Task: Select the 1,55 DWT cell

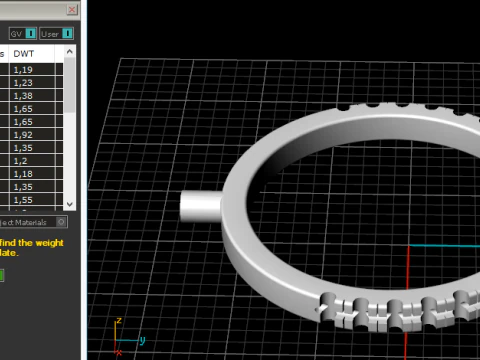Action: tap(32, 199)
